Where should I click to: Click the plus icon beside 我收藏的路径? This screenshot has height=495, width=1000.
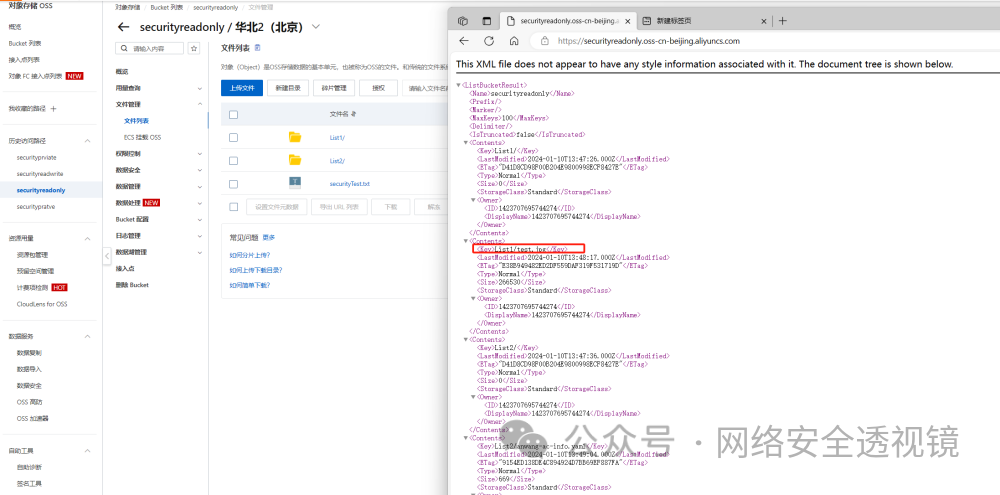pos(54,108)
